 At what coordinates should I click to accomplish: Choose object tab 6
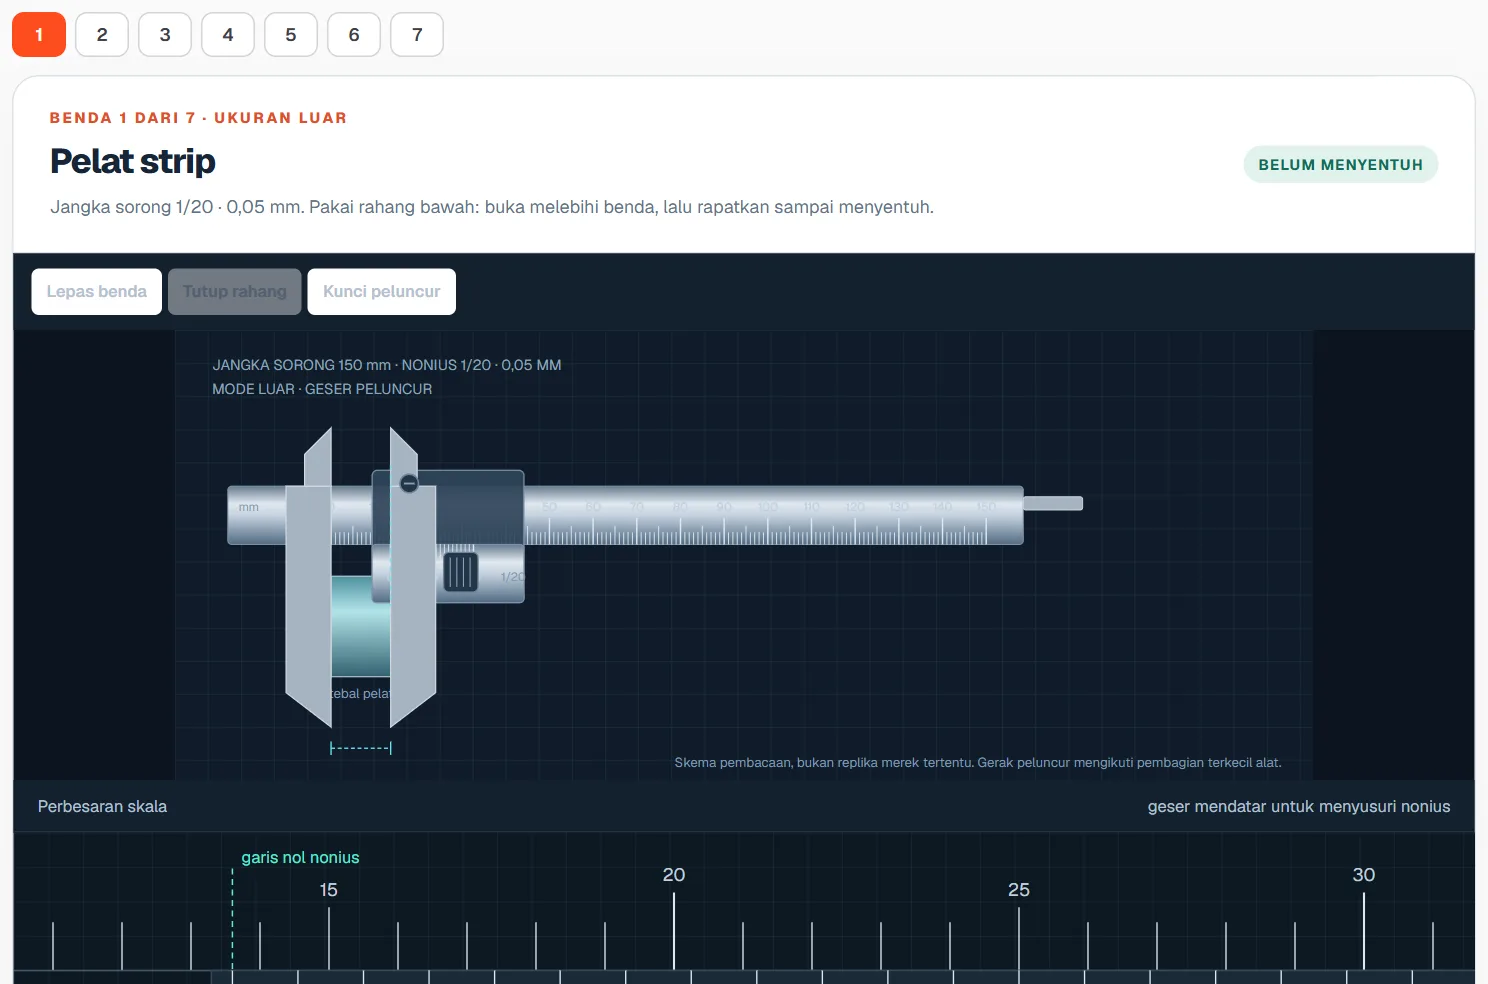(354, 35)
